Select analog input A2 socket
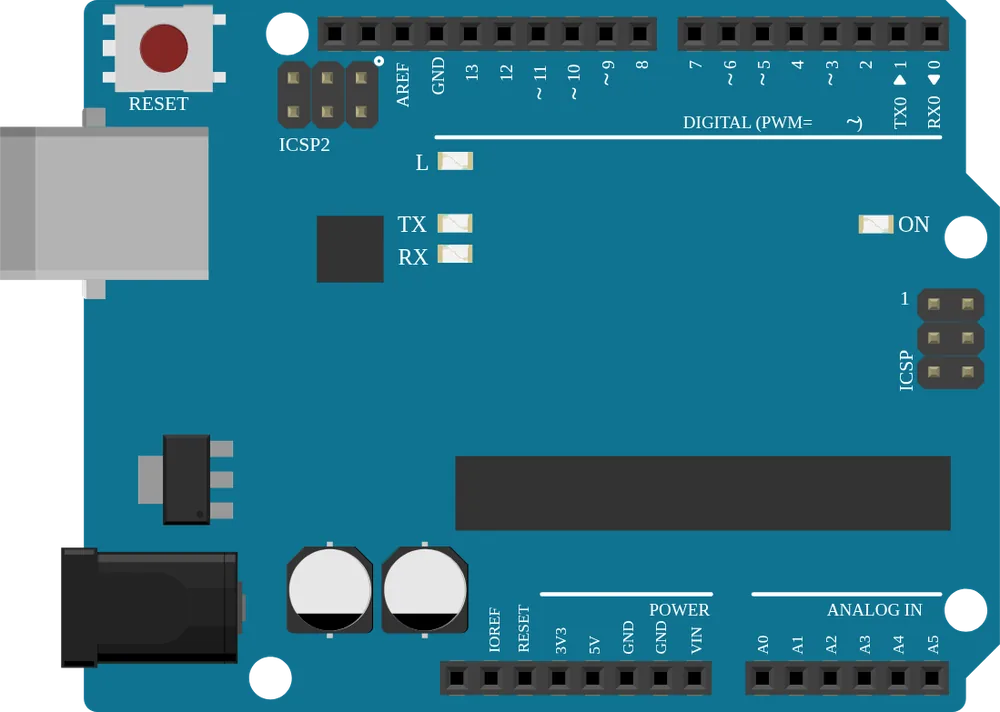The image size is (1000, 712). 830,678
